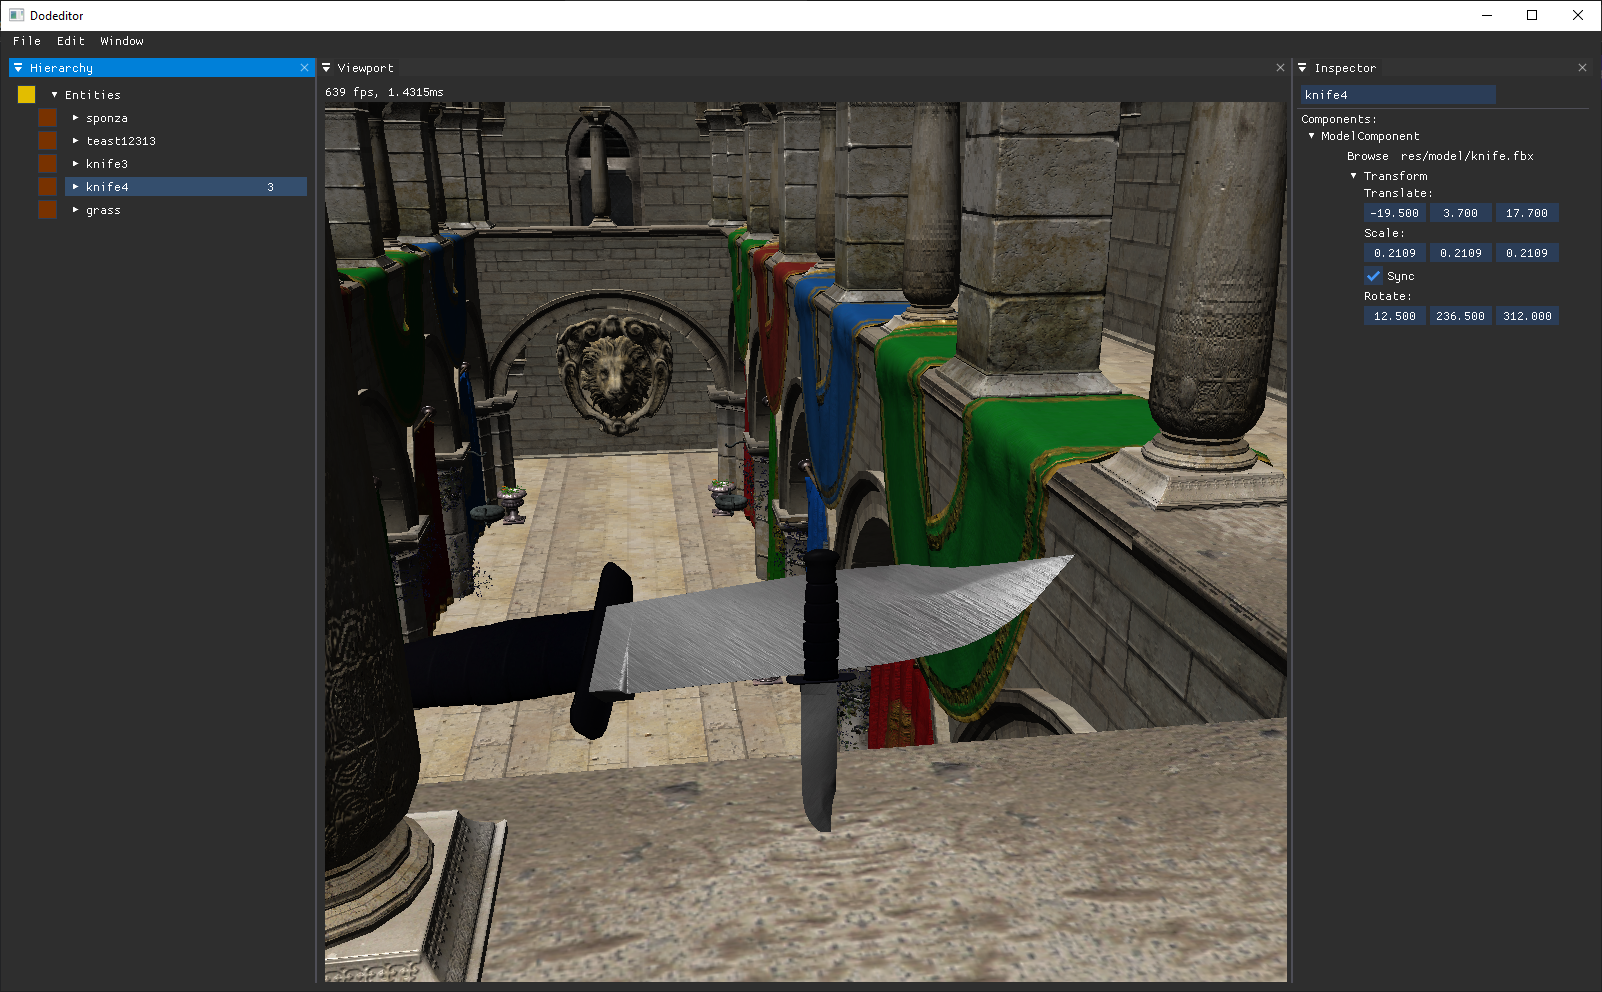Viewport: 1602px width, 992px height.
Task: Click the brown swatch beside teast12313
Action: pos(47,140)
